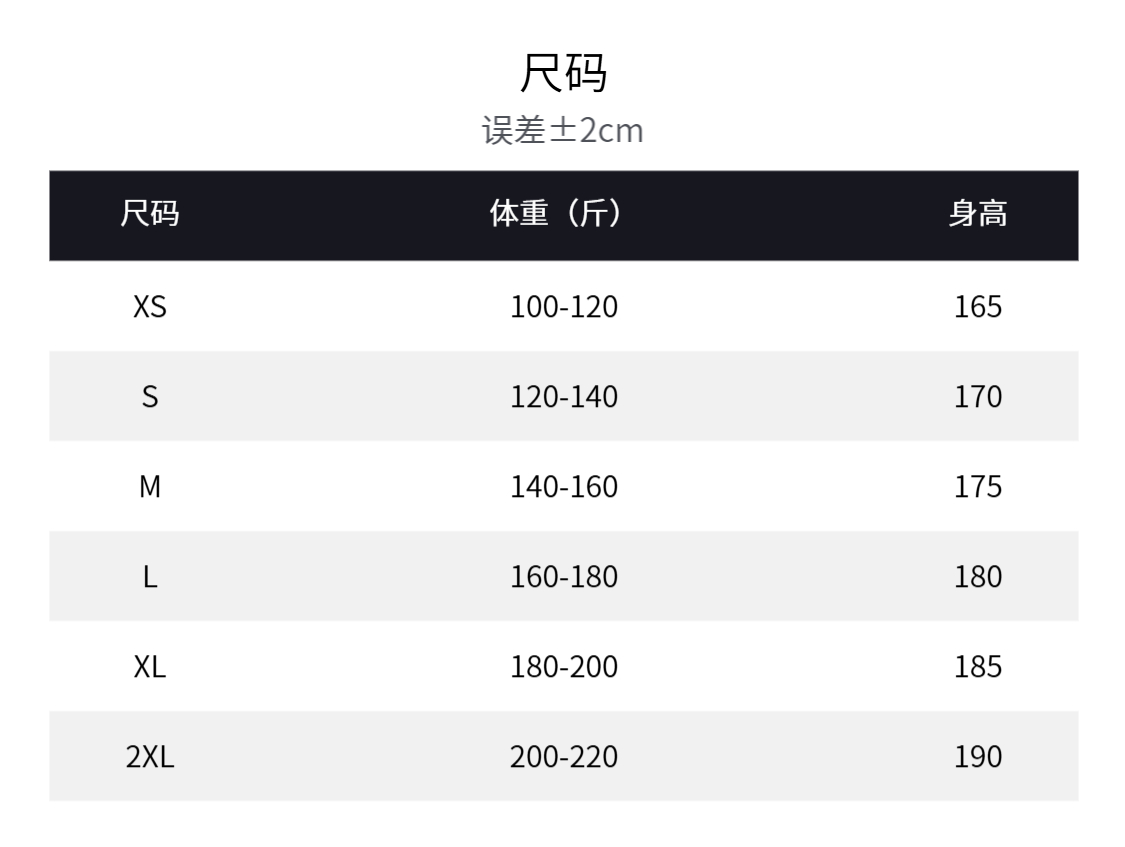Click the 180 height value

(977, 577)
